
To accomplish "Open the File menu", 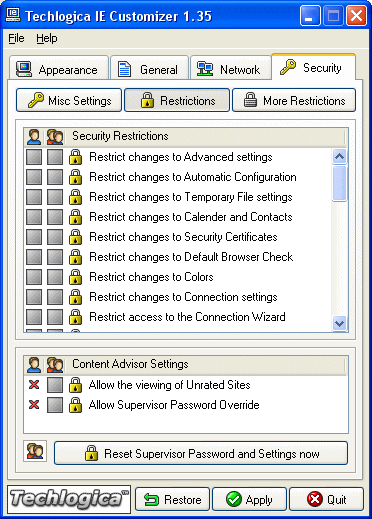I will tap(16, 38).
